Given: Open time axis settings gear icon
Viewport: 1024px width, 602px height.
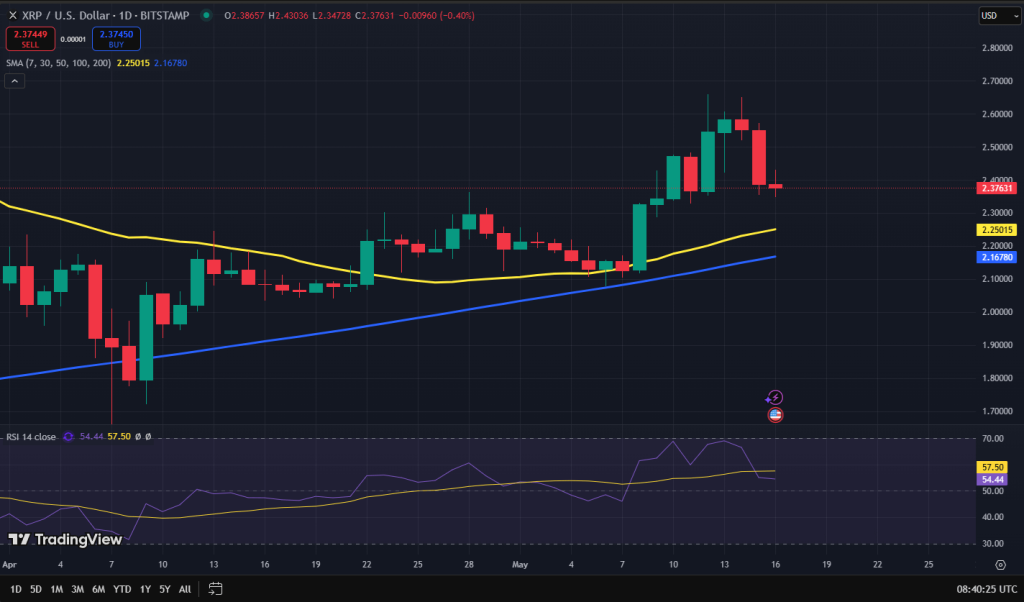Looking at the screenshot, I should (x=999, y=565).
